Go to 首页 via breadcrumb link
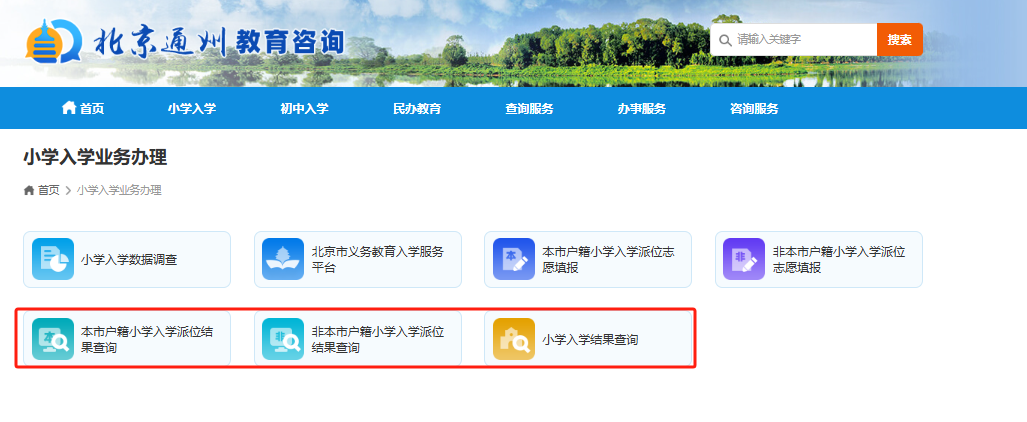The width and height of the screenshot is (1027, 422). [x=48, y=191]
